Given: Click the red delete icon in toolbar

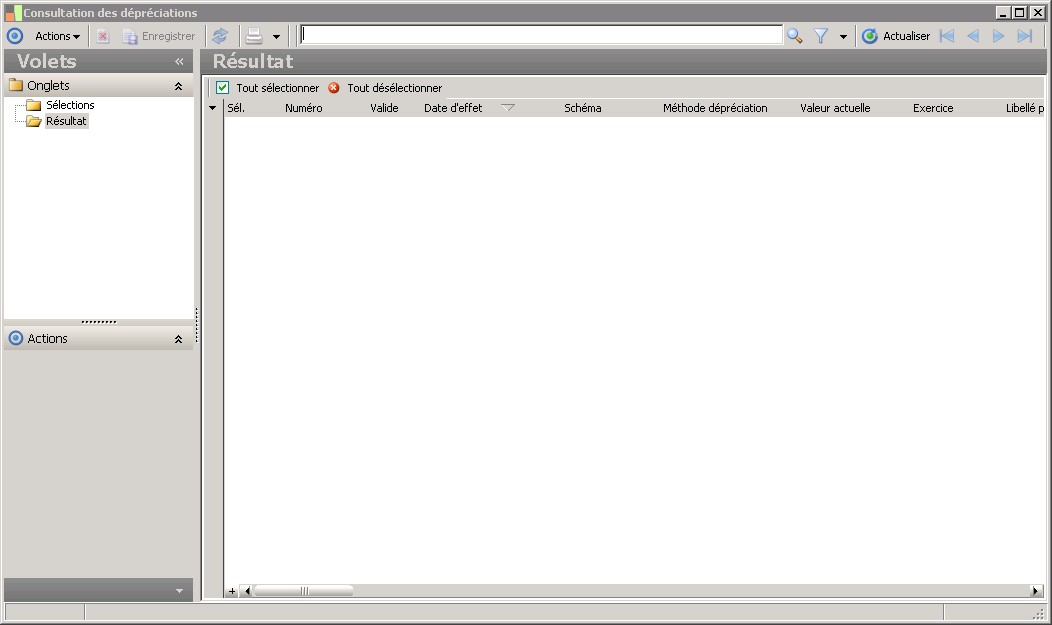Looking at the screenshot, I should 103,36.
